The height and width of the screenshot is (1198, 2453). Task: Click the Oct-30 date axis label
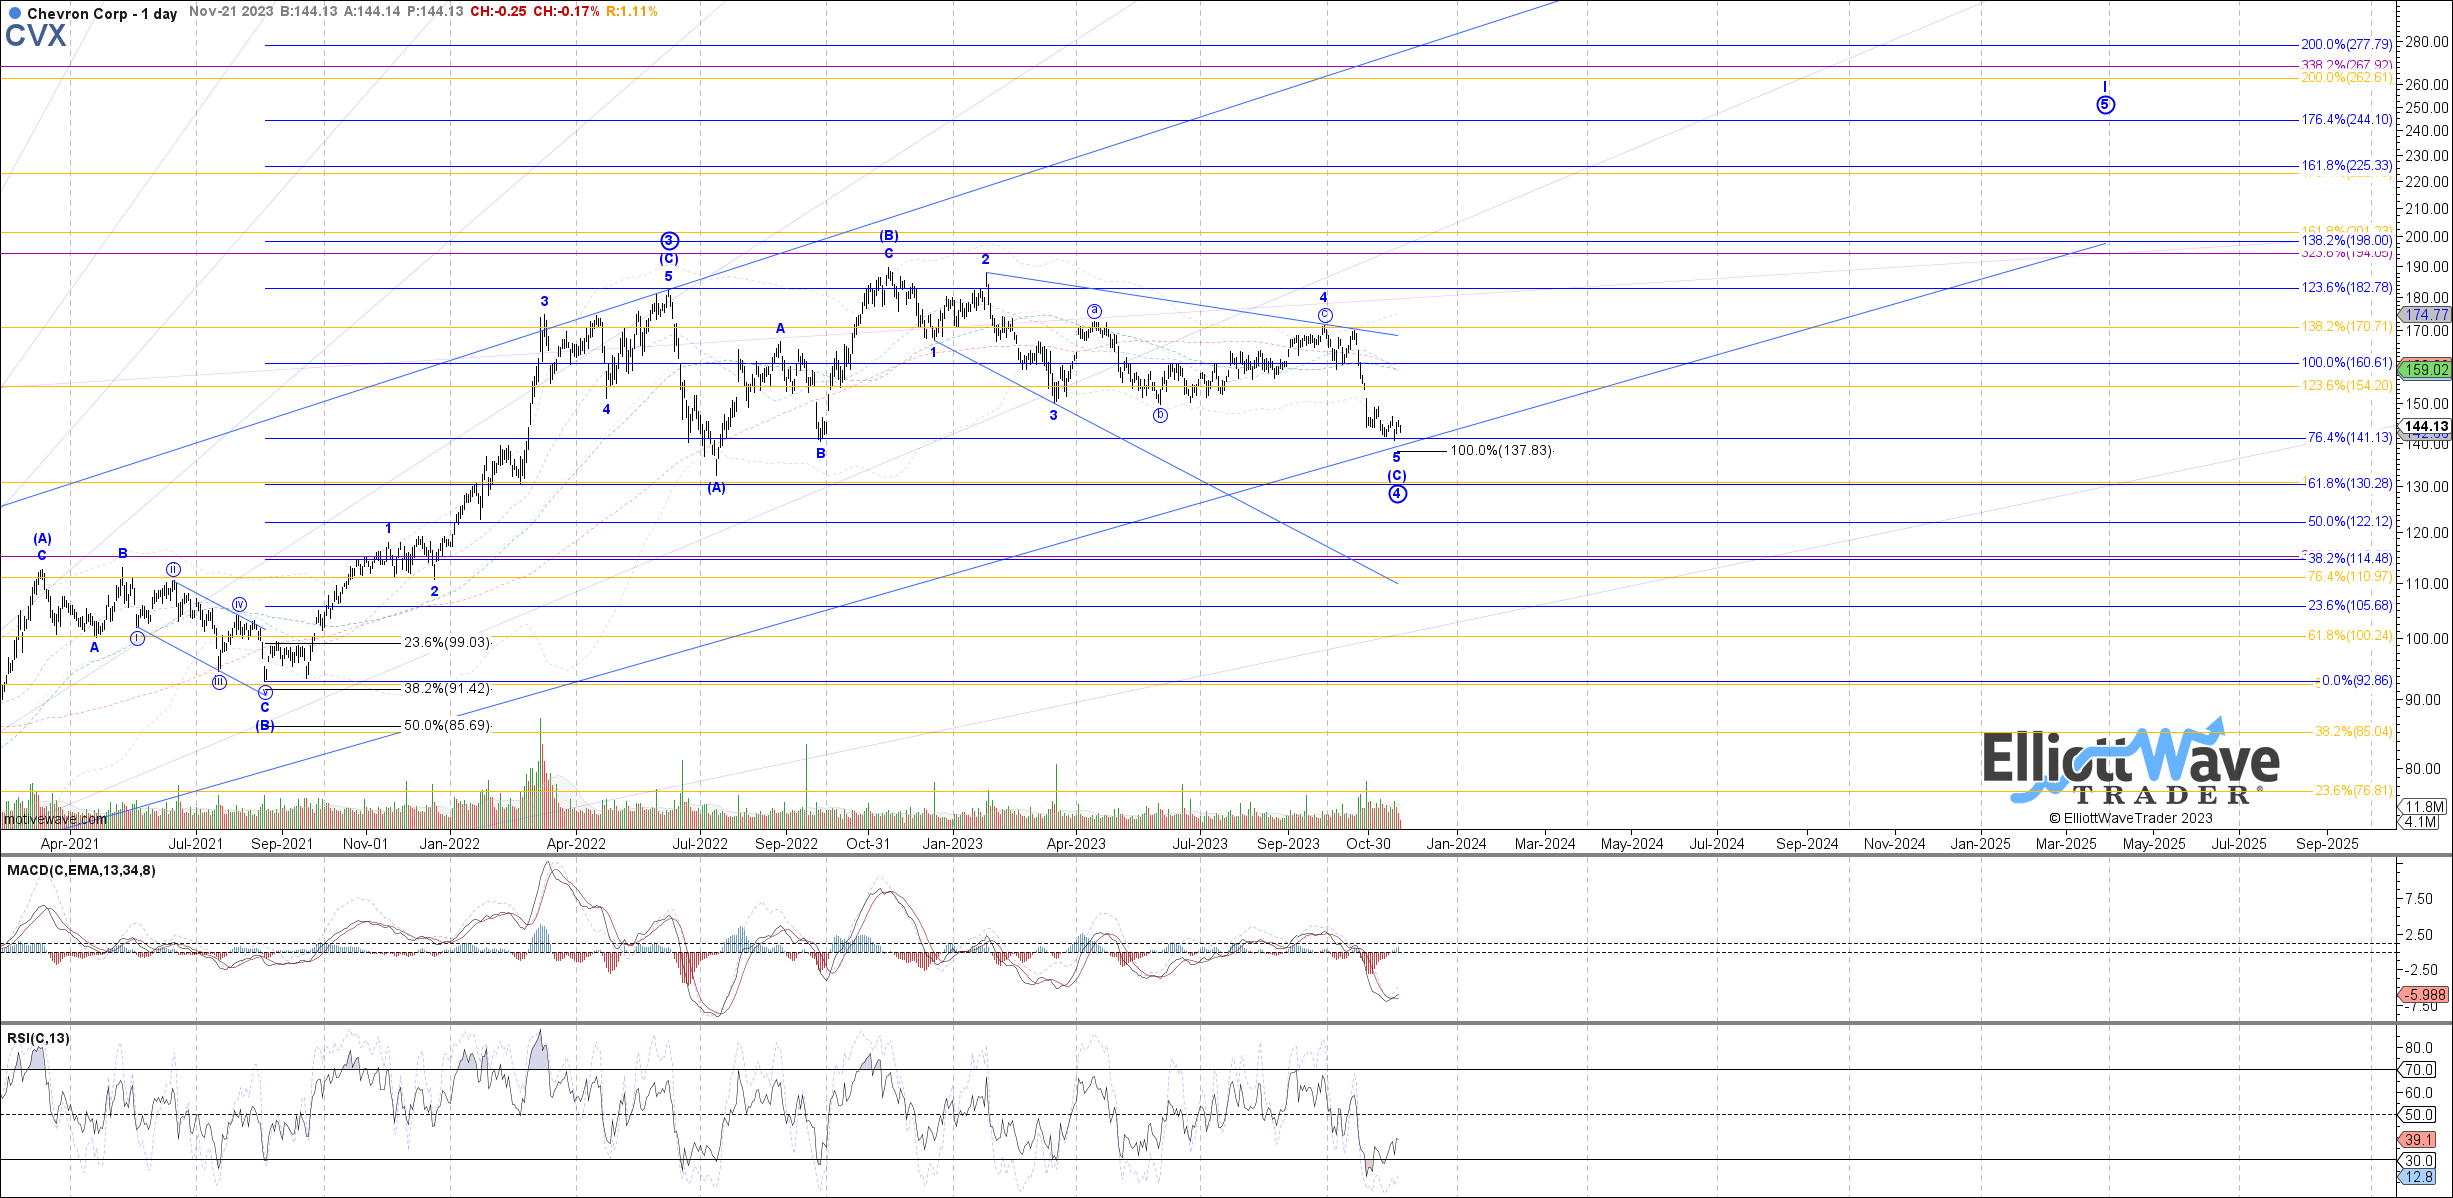pyautogui.click(x=1368, y=844)
